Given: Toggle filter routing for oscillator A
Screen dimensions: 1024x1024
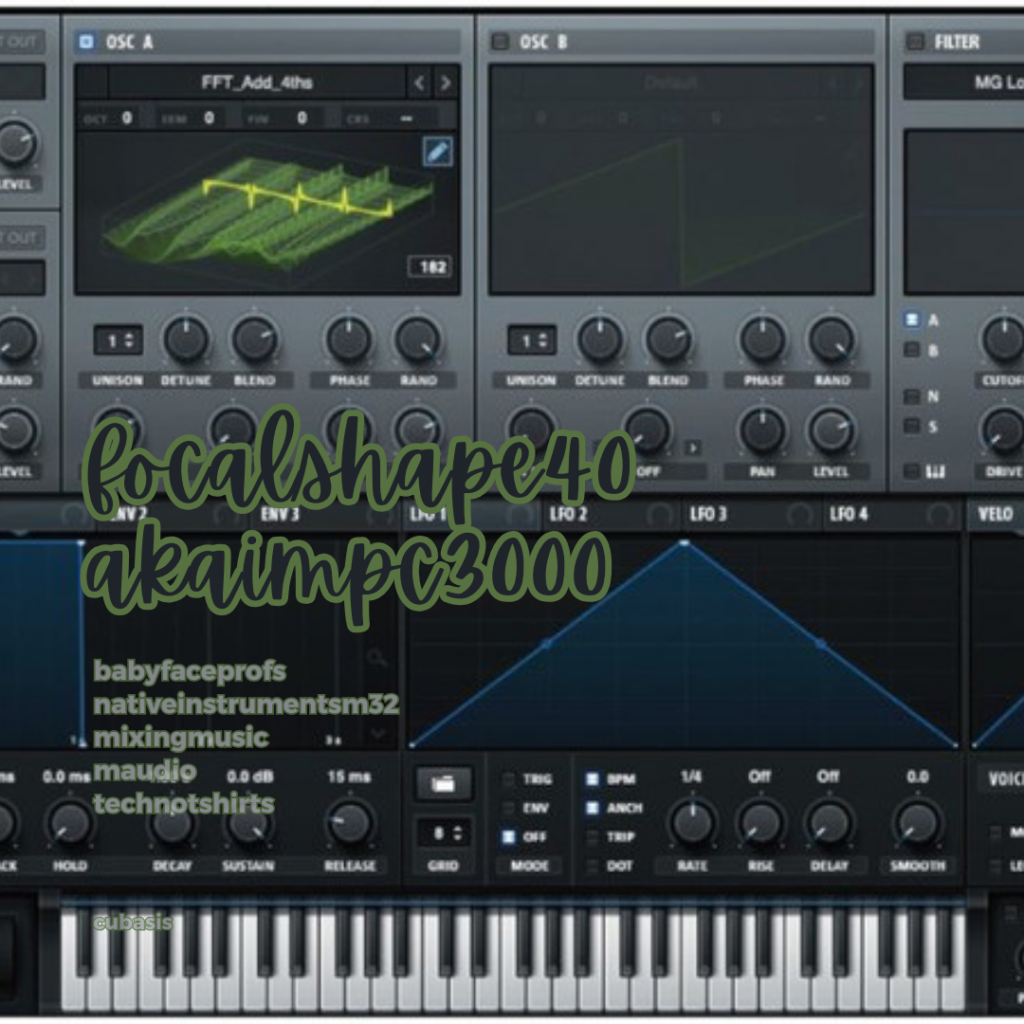Looking at the screenshot, I should [912, 319].
